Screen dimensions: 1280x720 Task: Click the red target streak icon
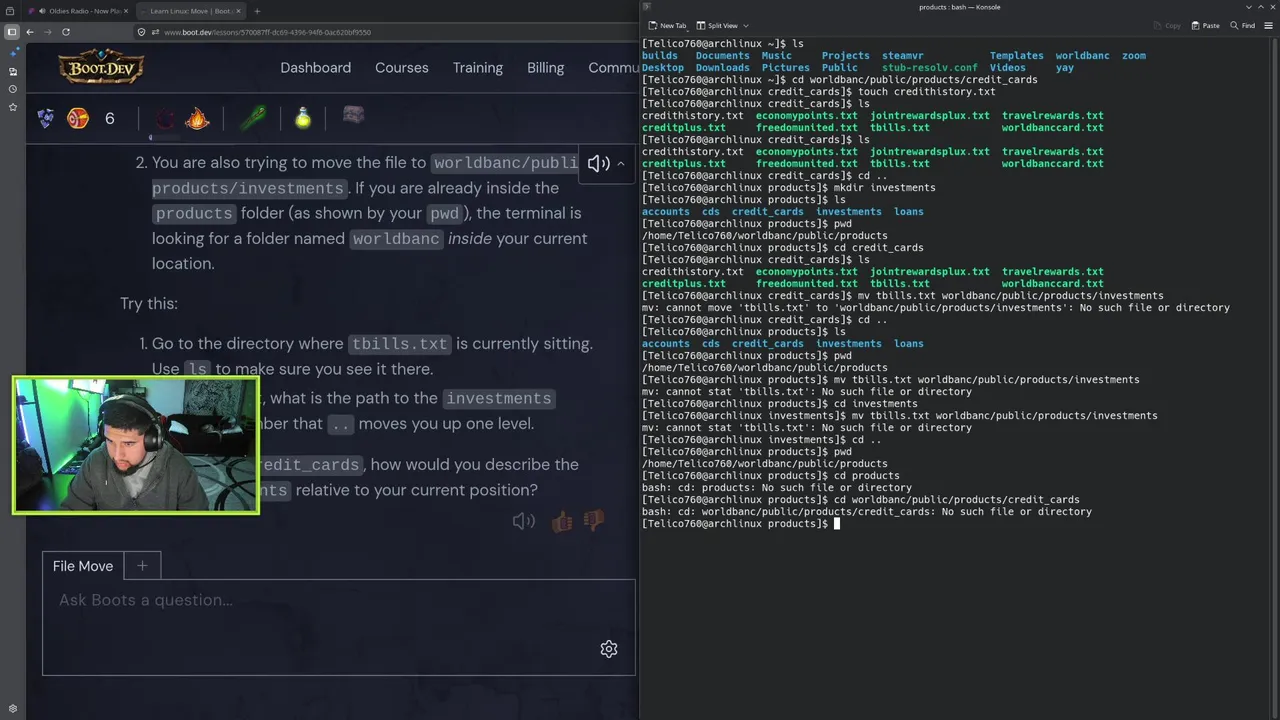click(x=77, y=118)
